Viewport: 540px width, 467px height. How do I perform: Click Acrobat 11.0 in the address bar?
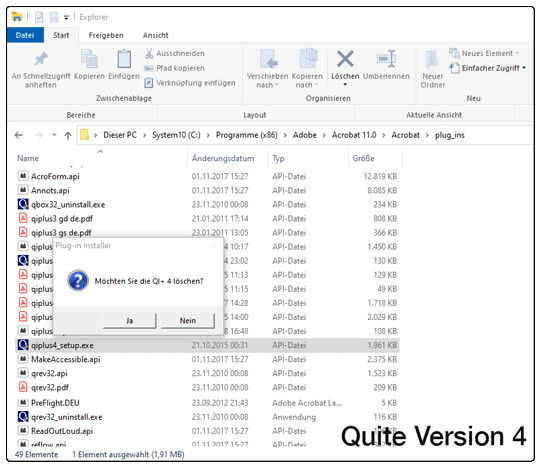point(354,135)
